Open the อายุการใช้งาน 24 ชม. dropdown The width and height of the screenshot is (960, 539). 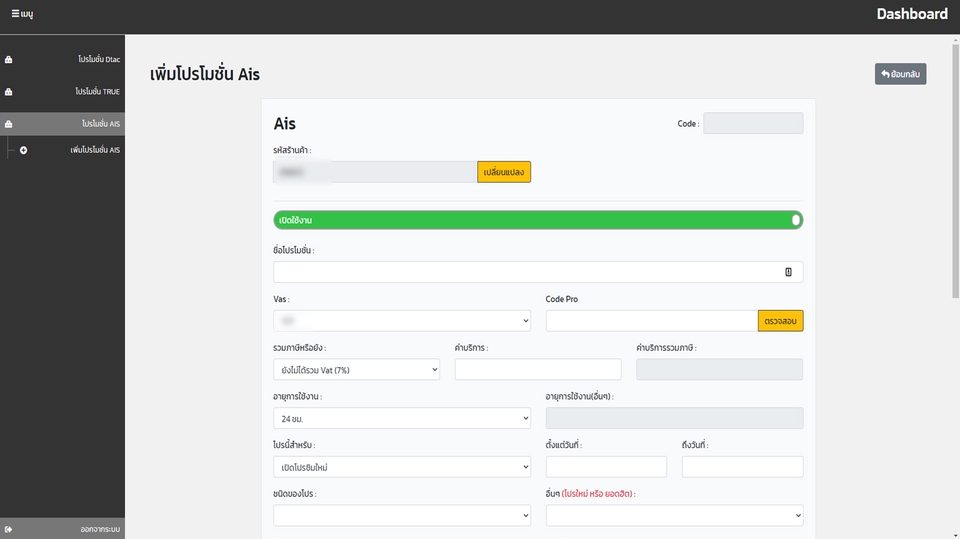[x=402, y=418]
